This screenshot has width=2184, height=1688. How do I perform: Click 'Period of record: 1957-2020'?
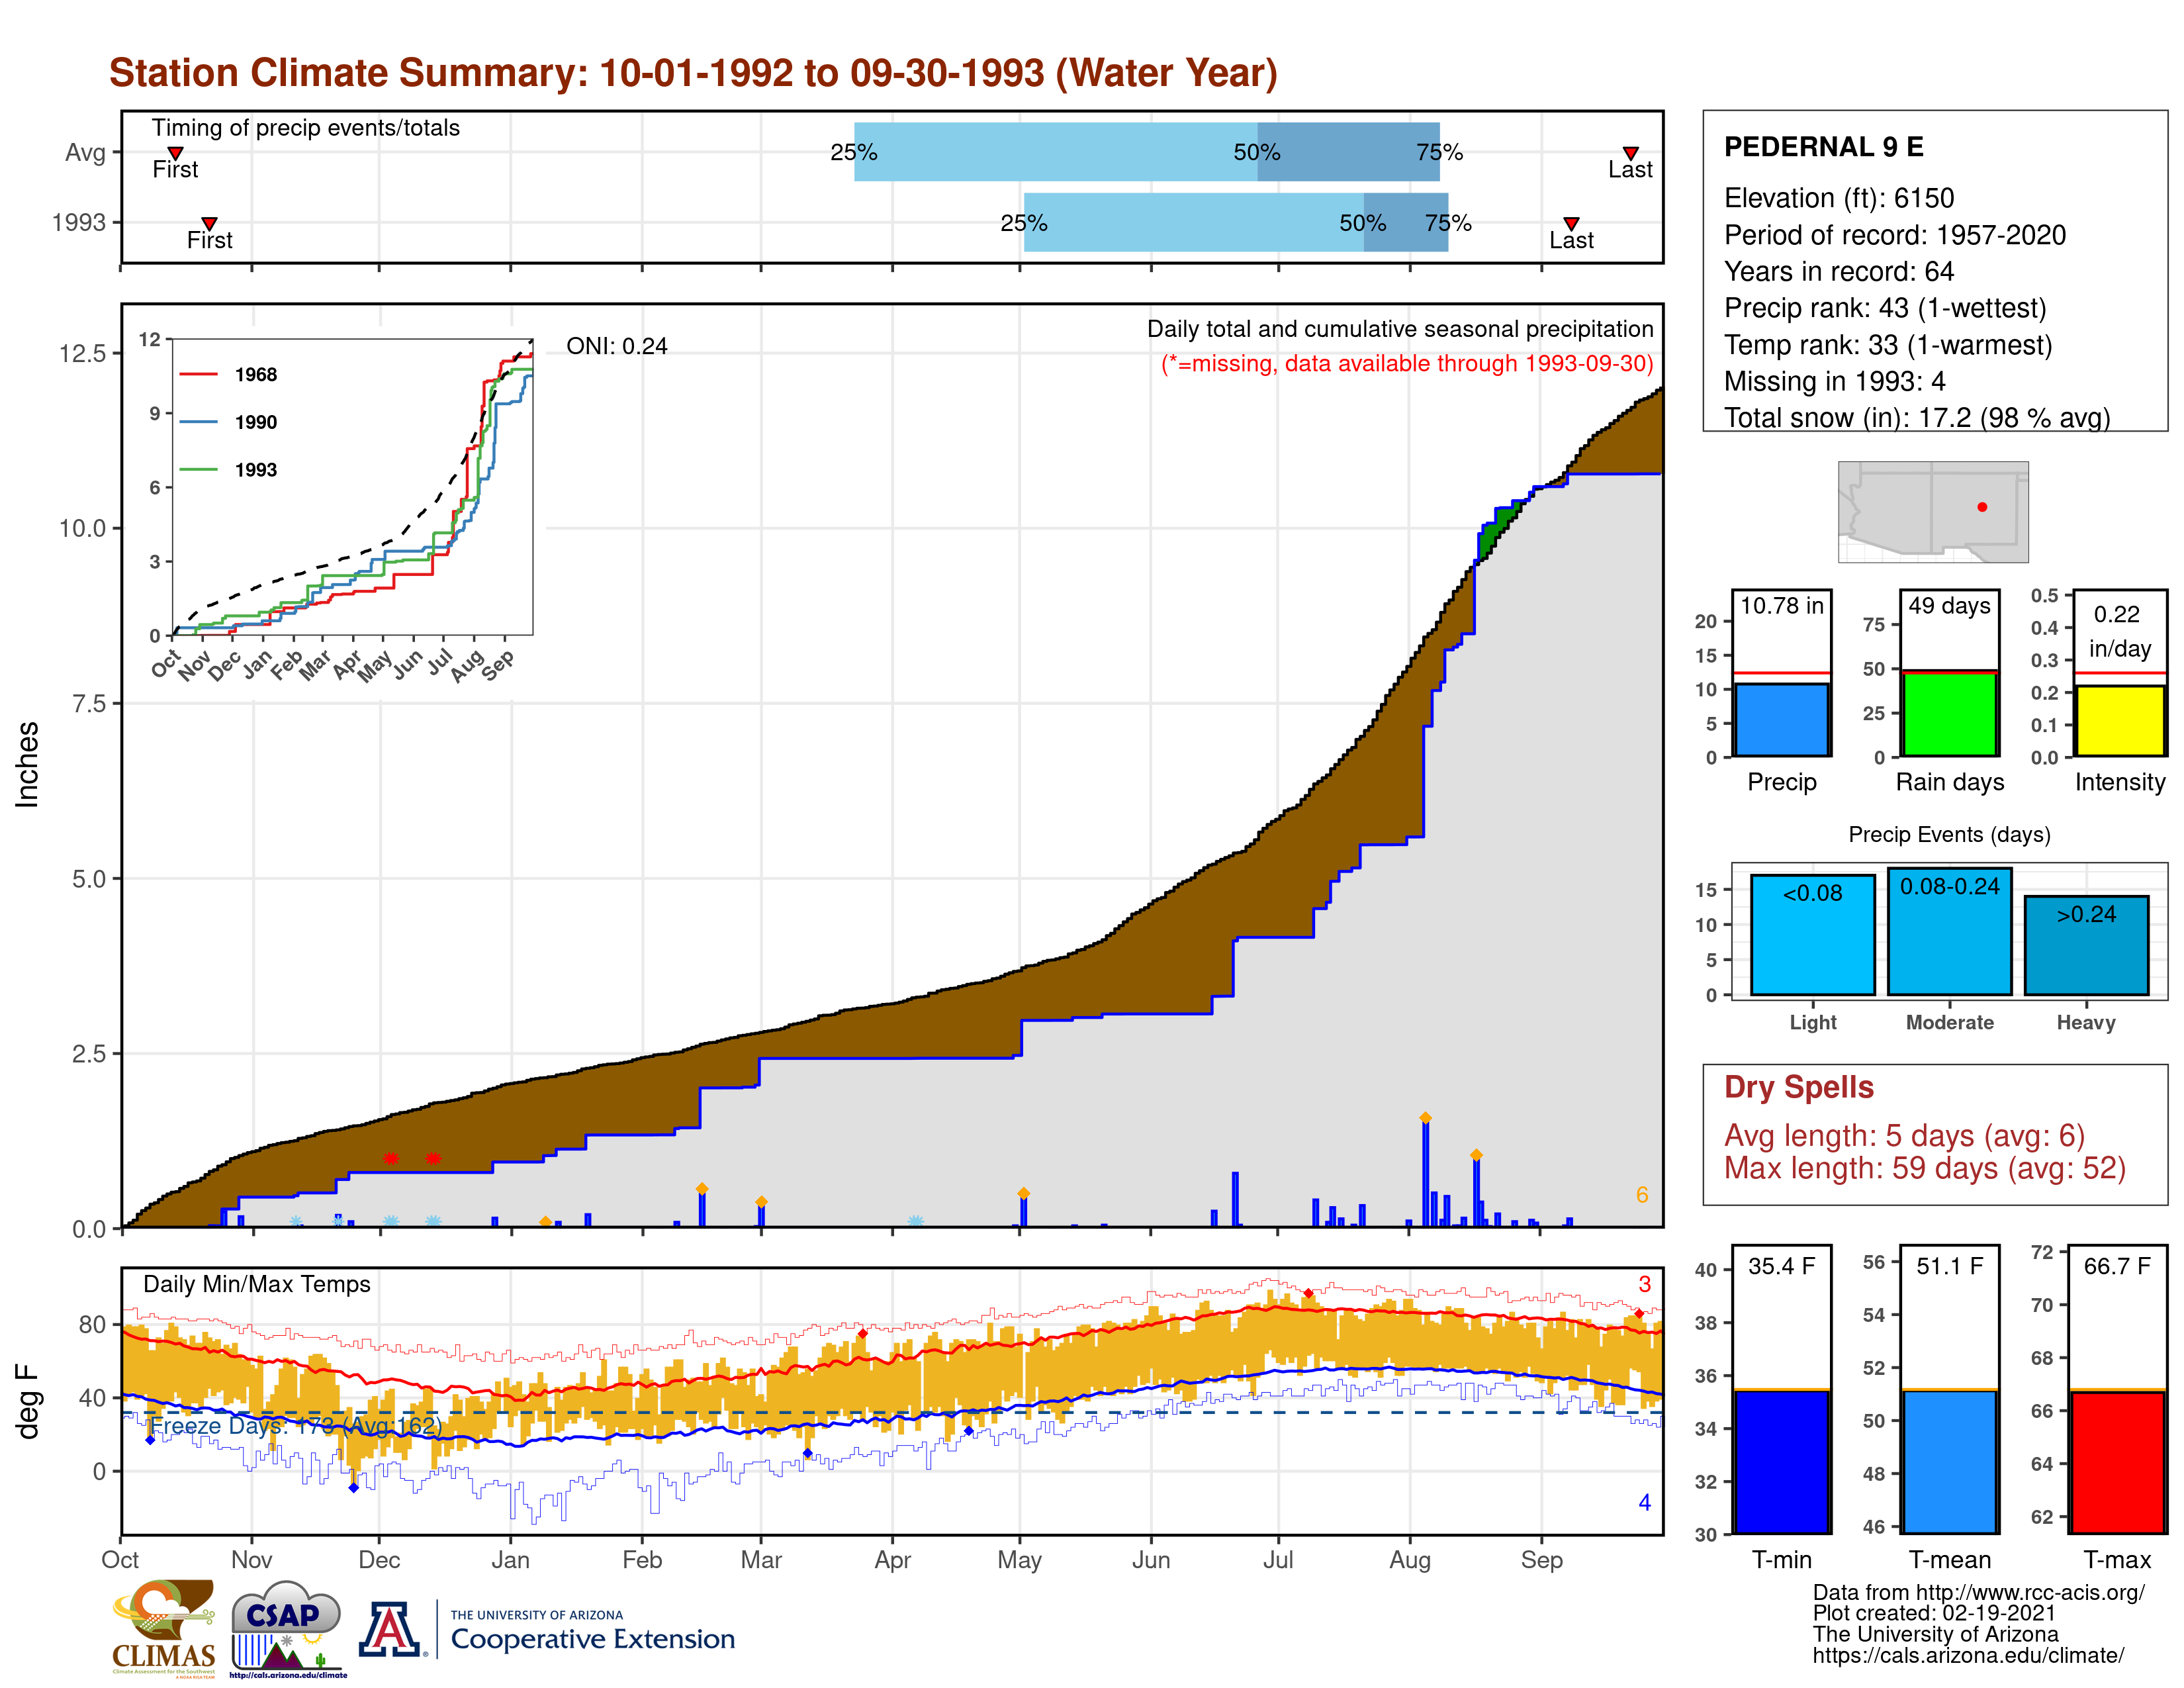click(1894, 235)
